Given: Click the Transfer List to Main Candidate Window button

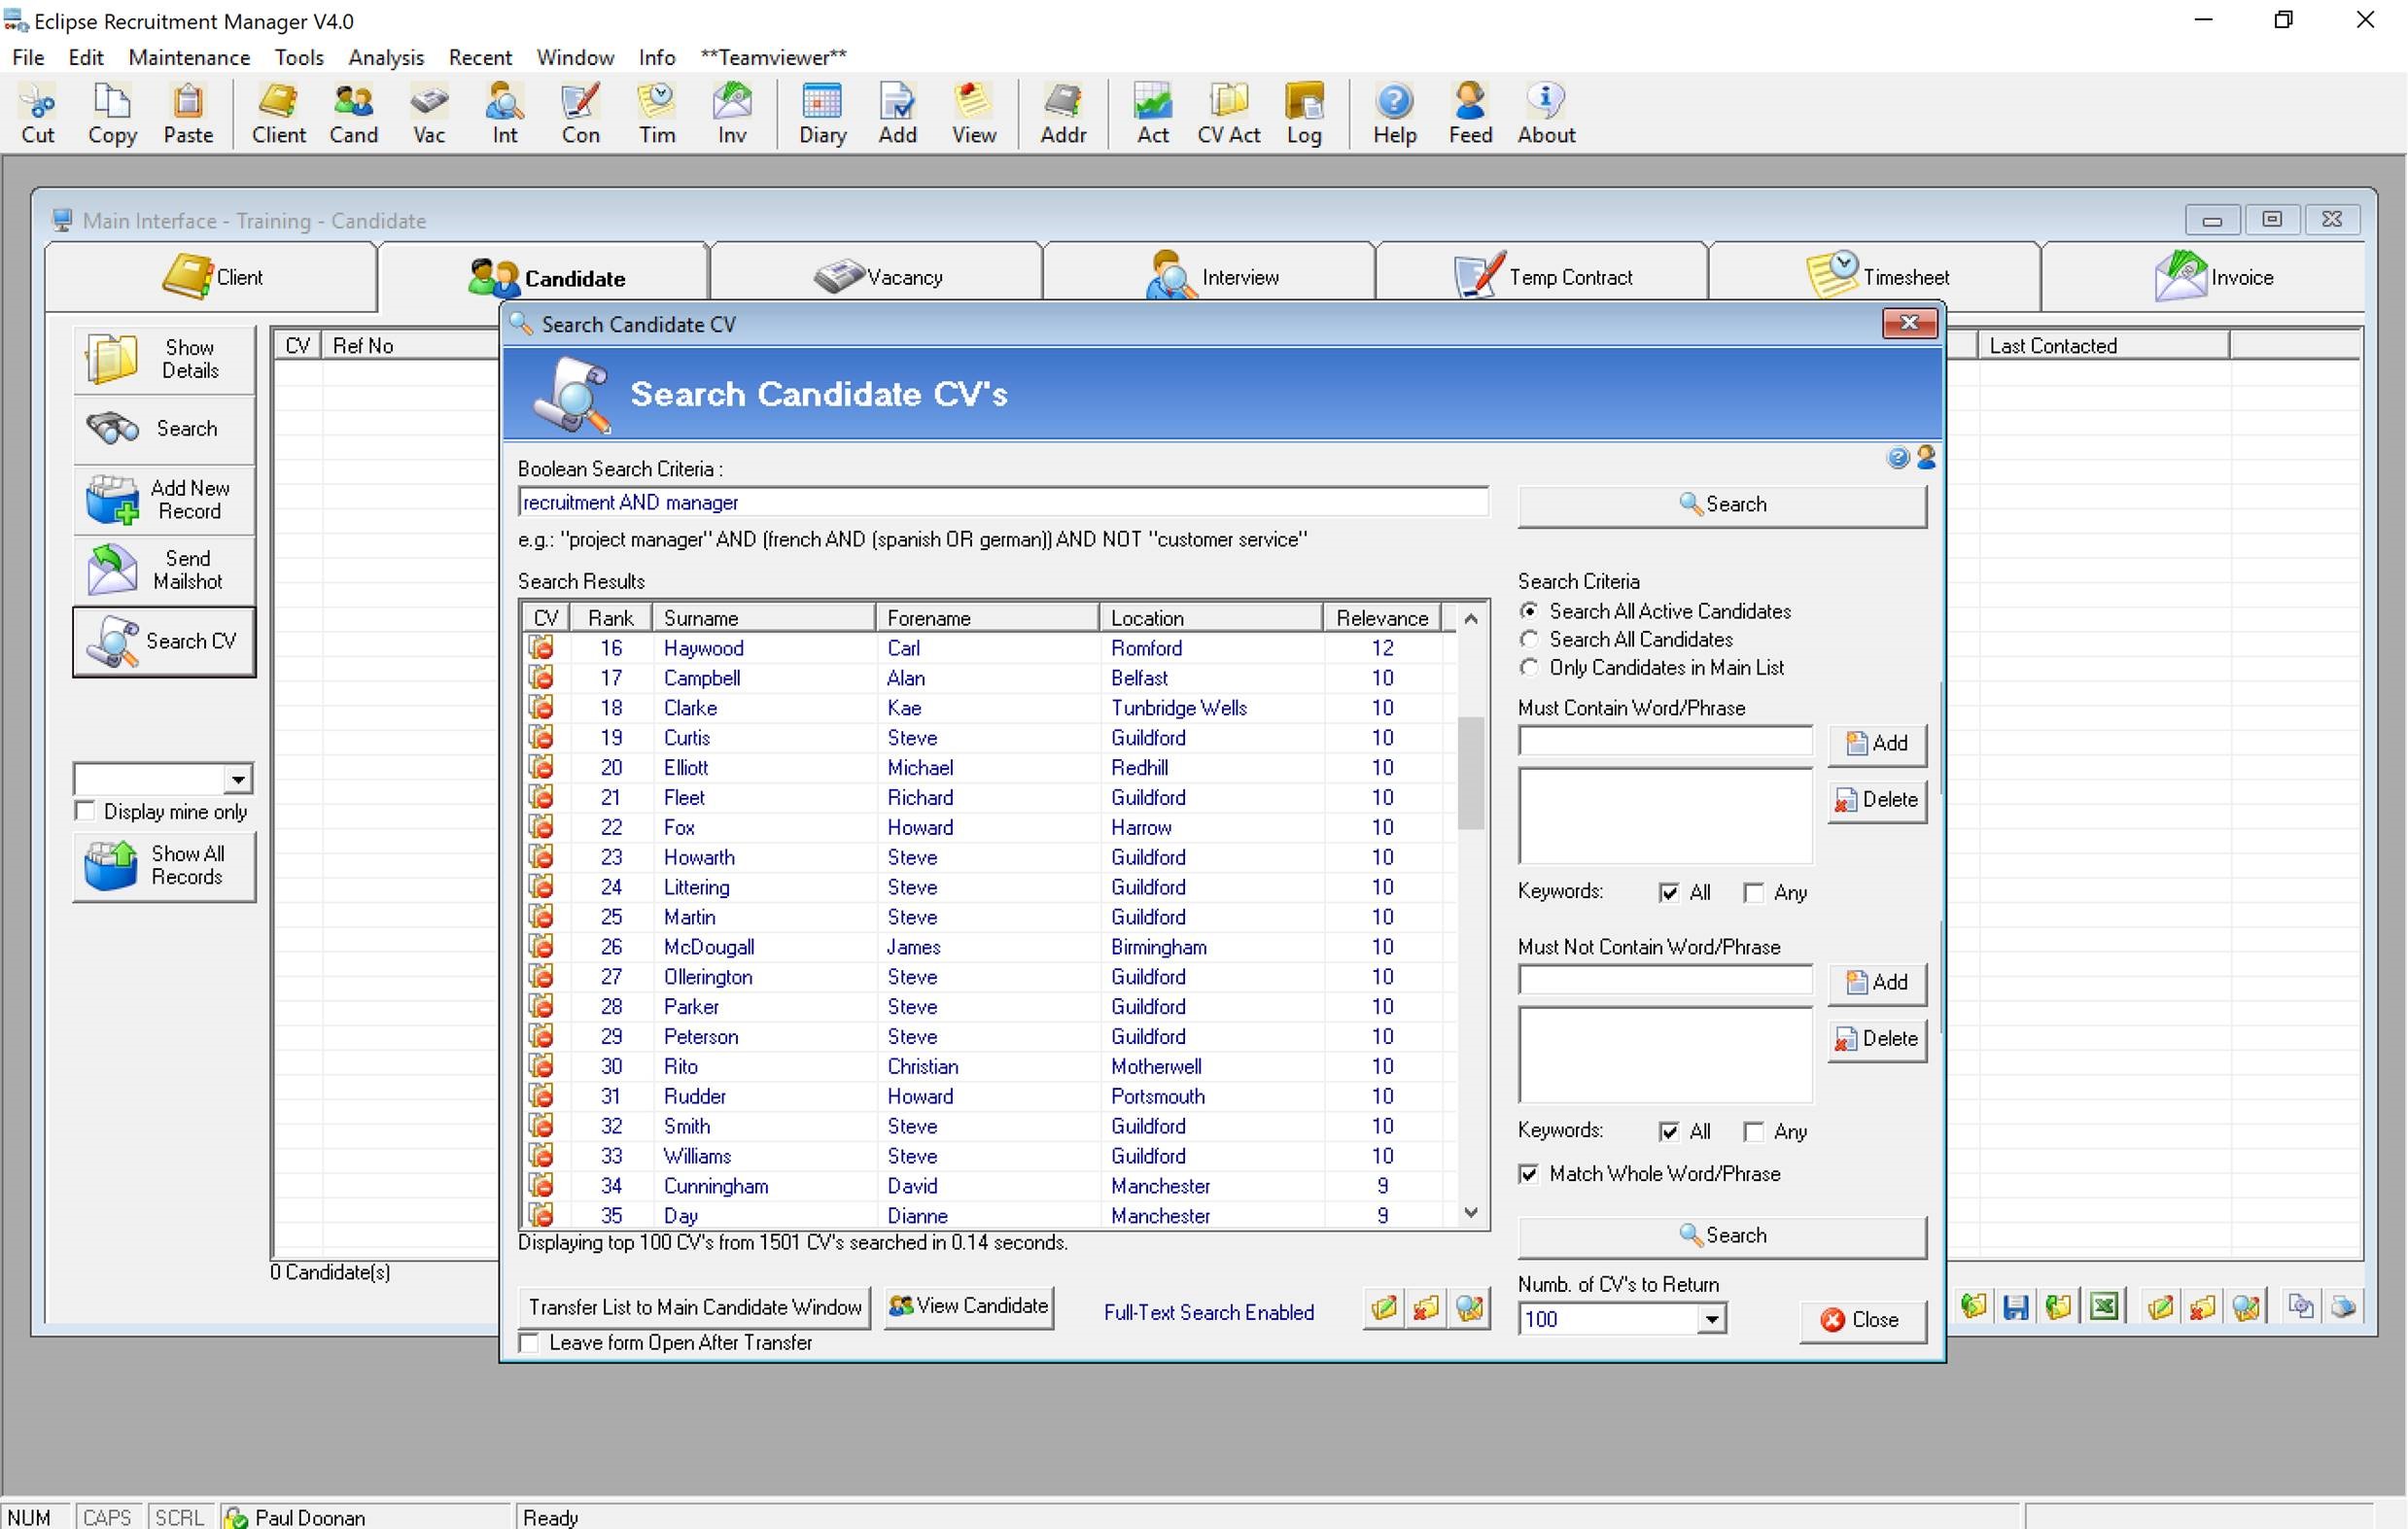Looking at the screenshot, I should pyautogui.click(x=693, y=1307).
